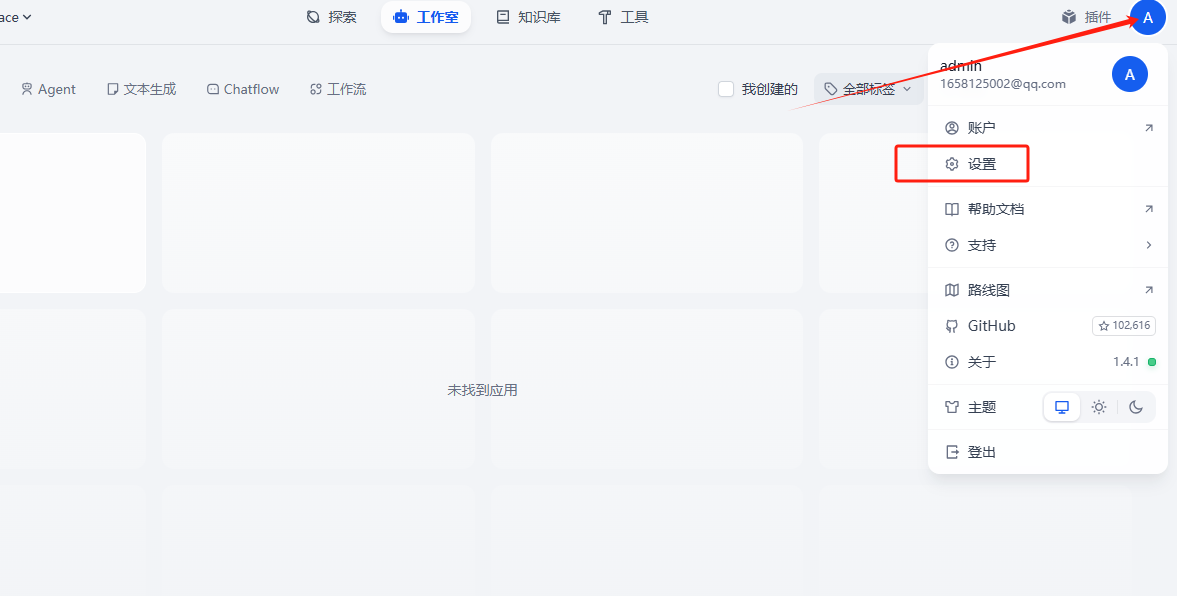Open the 路线图 menu entry
Viewport: 1177px width, 596px height.
click(x=1049, y=290)
